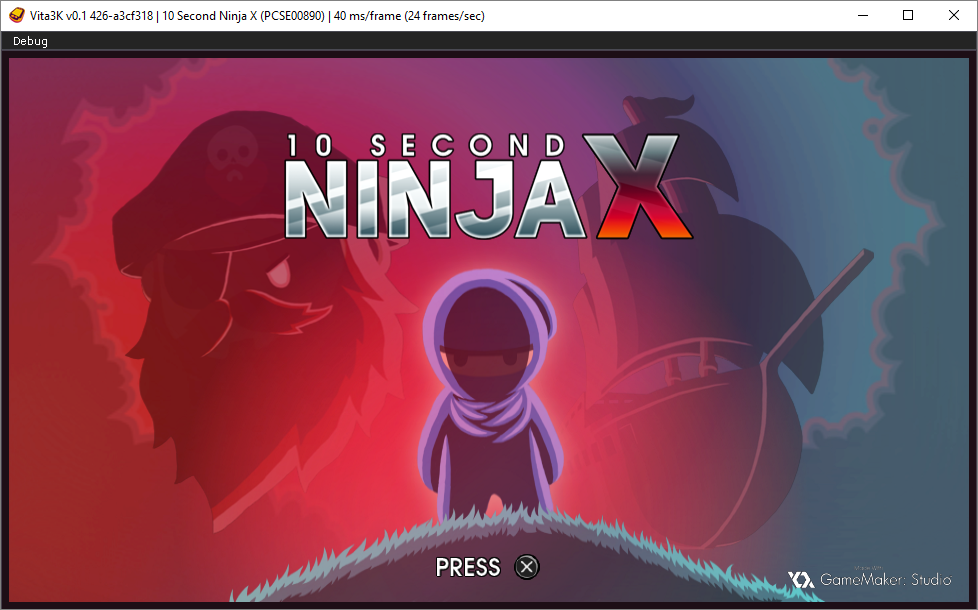Click the cross button icon beside PRESS
The image size is (978, 610).
526,567
